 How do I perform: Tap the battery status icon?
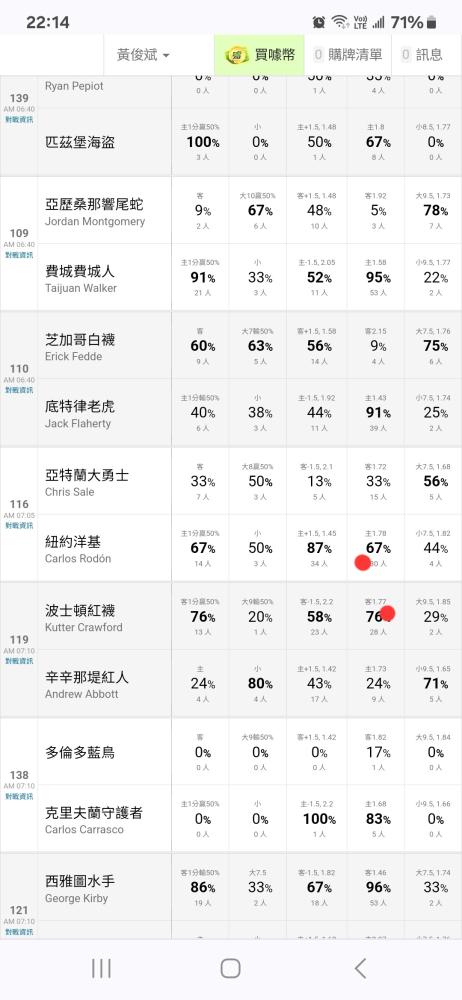[432, 22]
